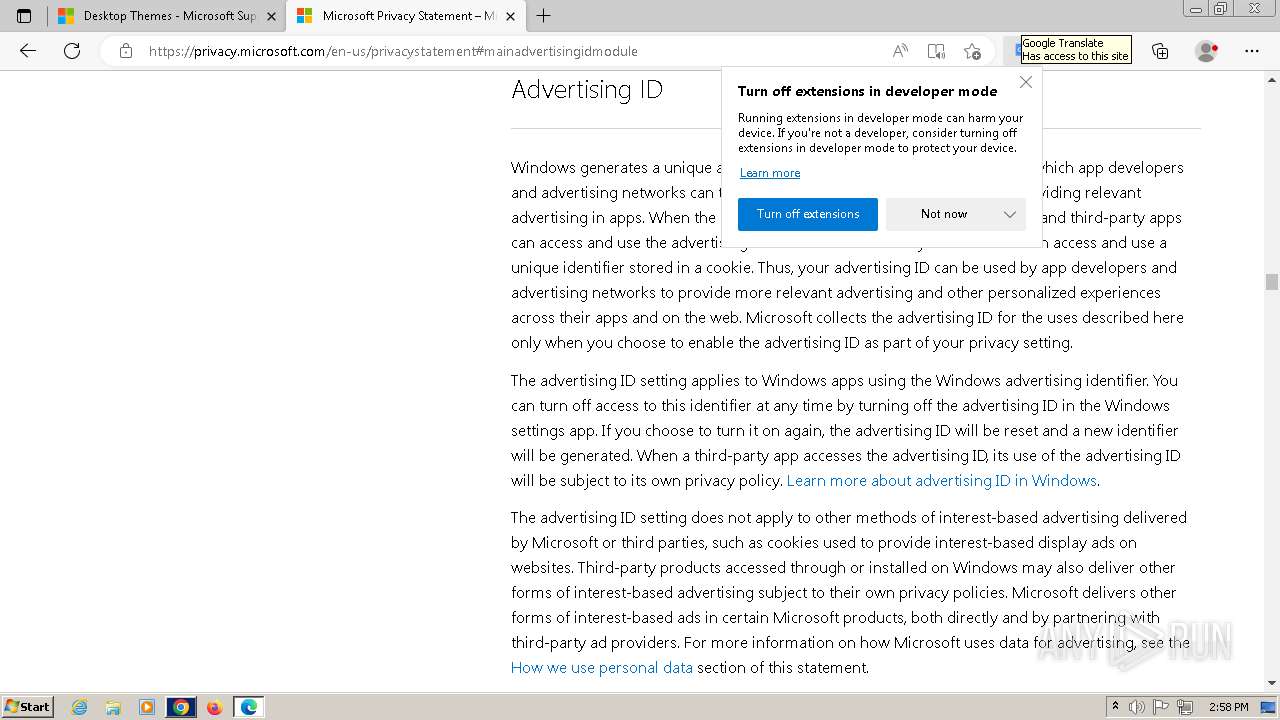Follow How we use personal data link
This screenshot has height=720, width=1280.
coord(602,667)
